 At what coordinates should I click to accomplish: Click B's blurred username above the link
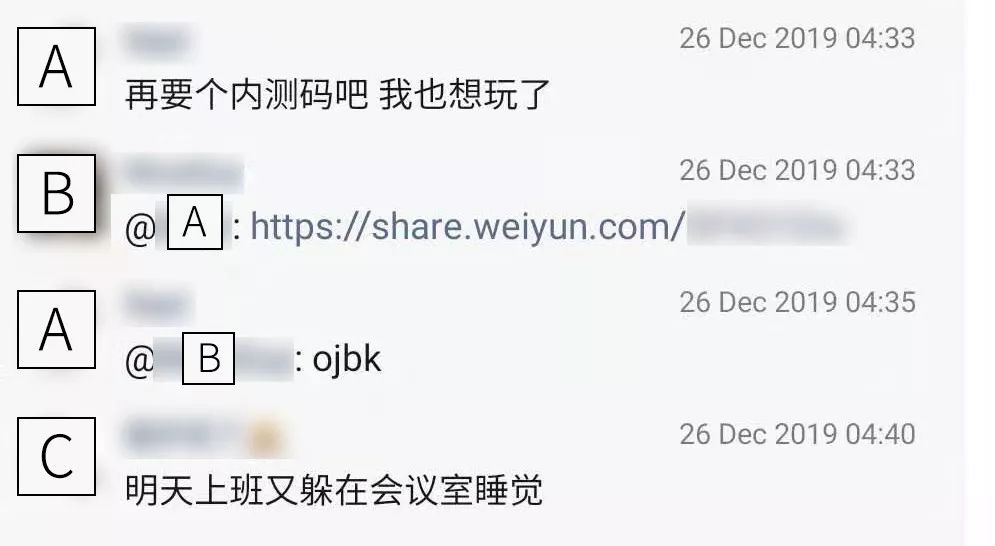click(x=184, y=173)
